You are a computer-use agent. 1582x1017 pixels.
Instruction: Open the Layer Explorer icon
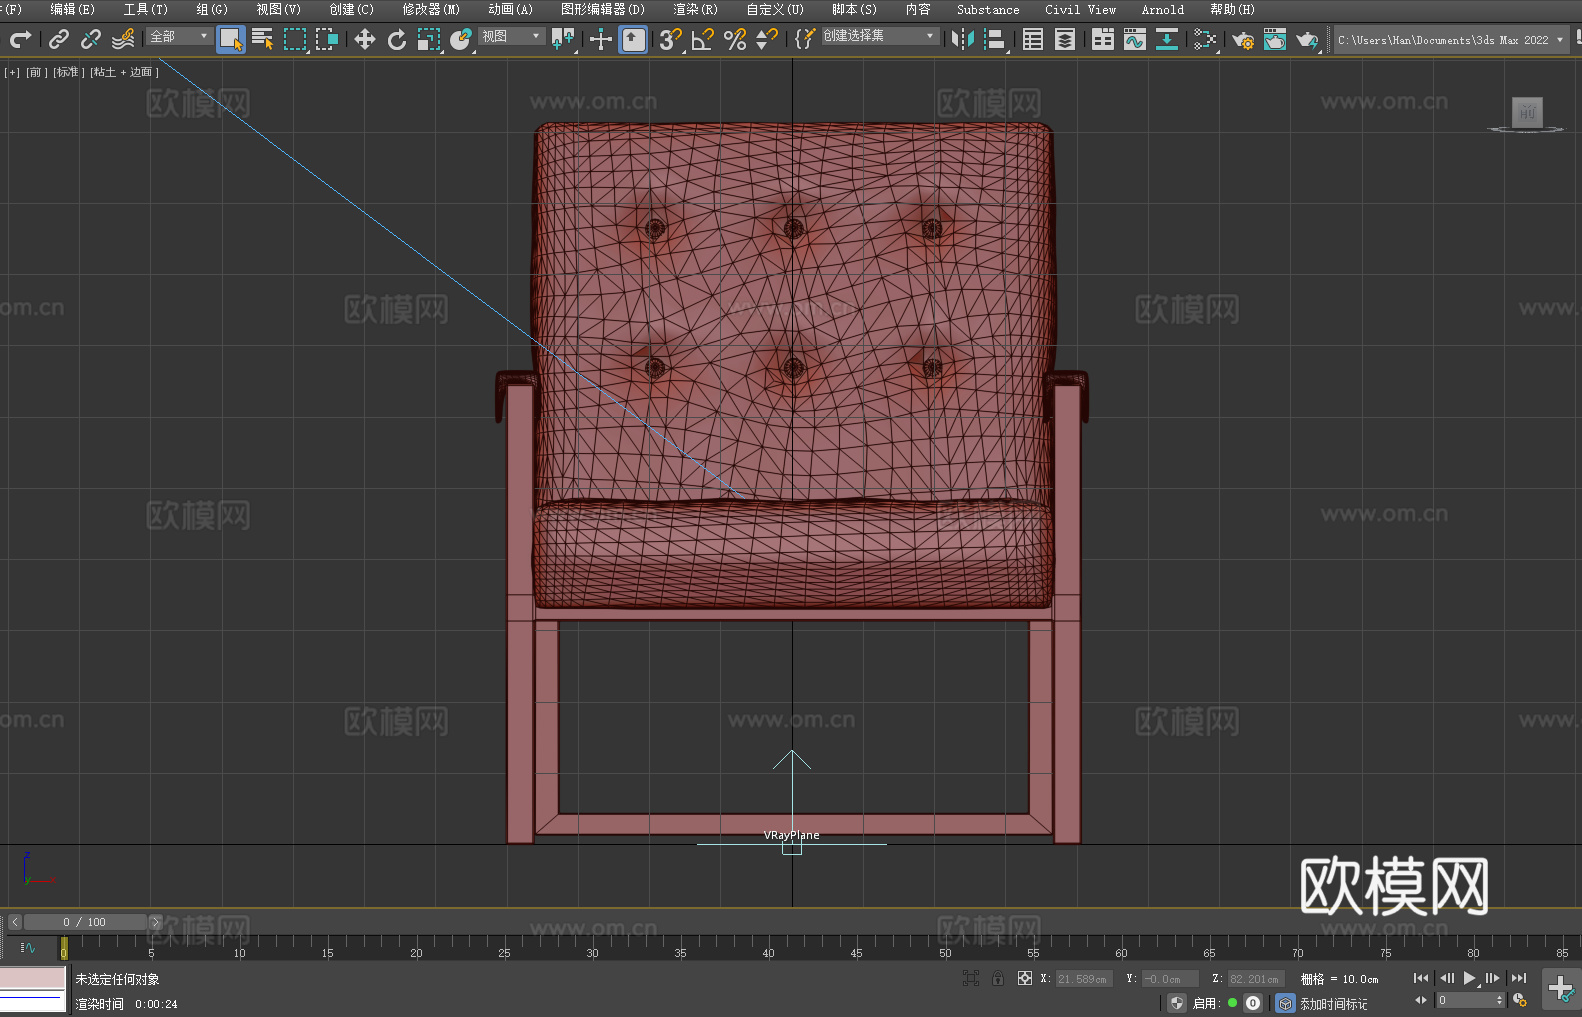[x=1065, y=39]
